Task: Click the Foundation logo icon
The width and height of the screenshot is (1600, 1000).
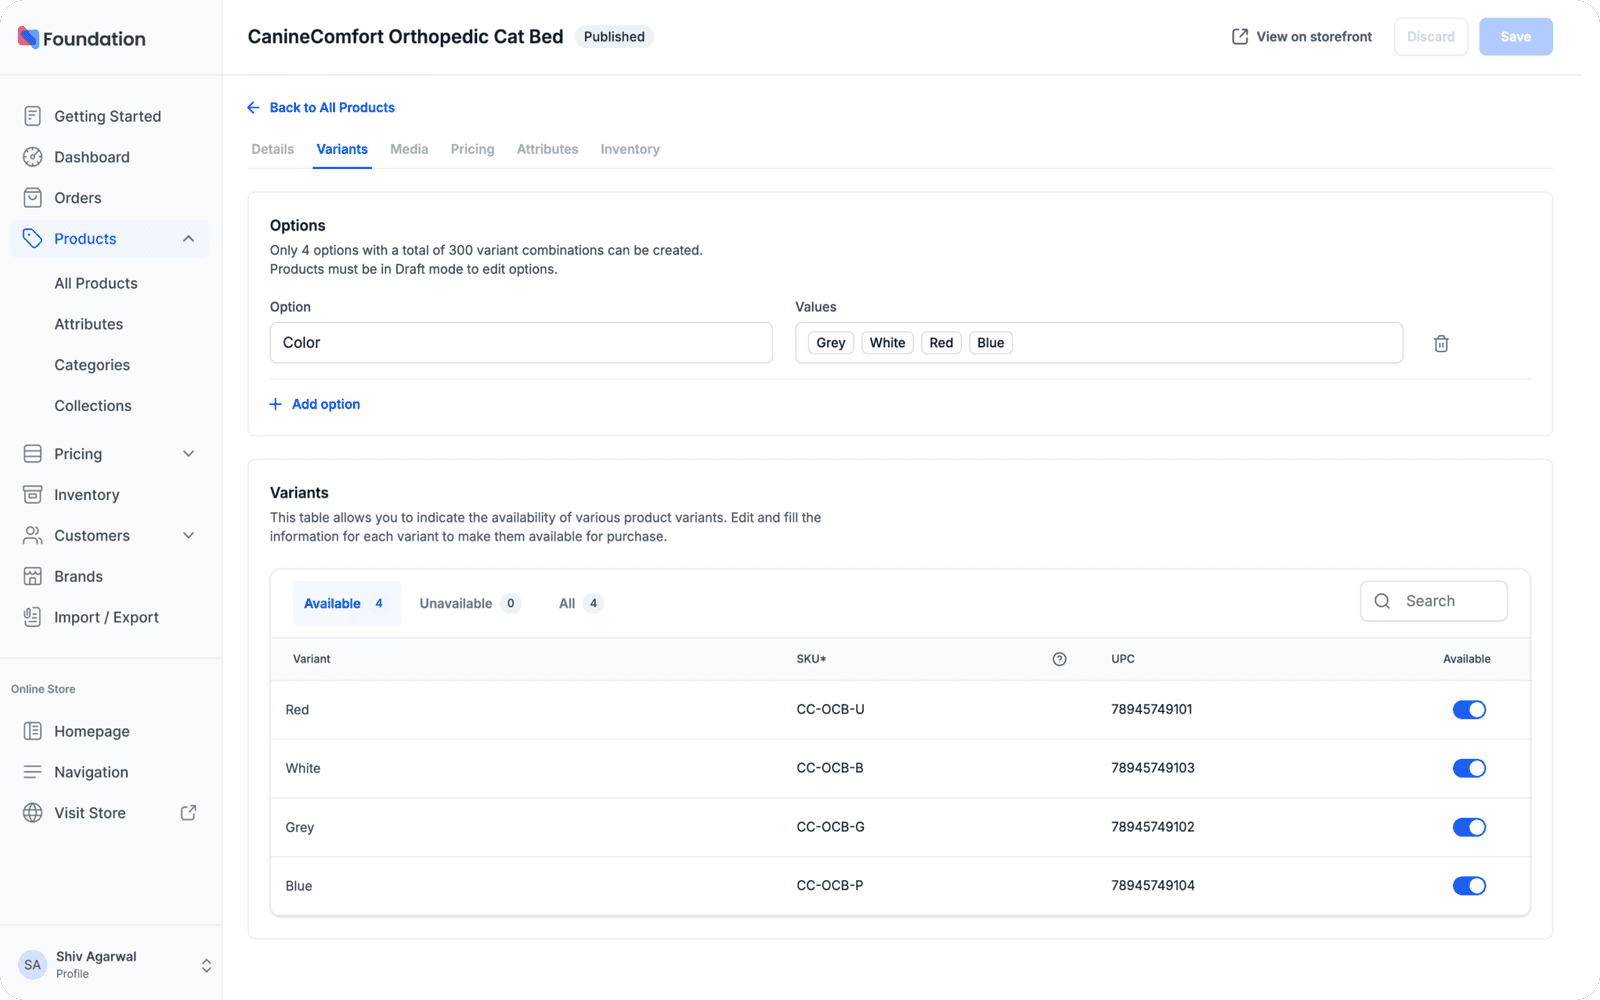Action: click(x=28, y=38)
